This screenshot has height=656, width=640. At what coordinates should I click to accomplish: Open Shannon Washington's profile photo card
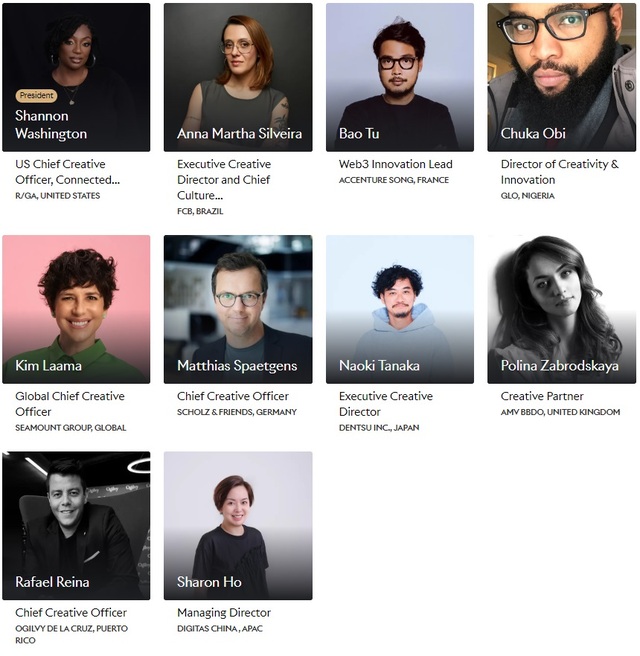tap(76, 77)
